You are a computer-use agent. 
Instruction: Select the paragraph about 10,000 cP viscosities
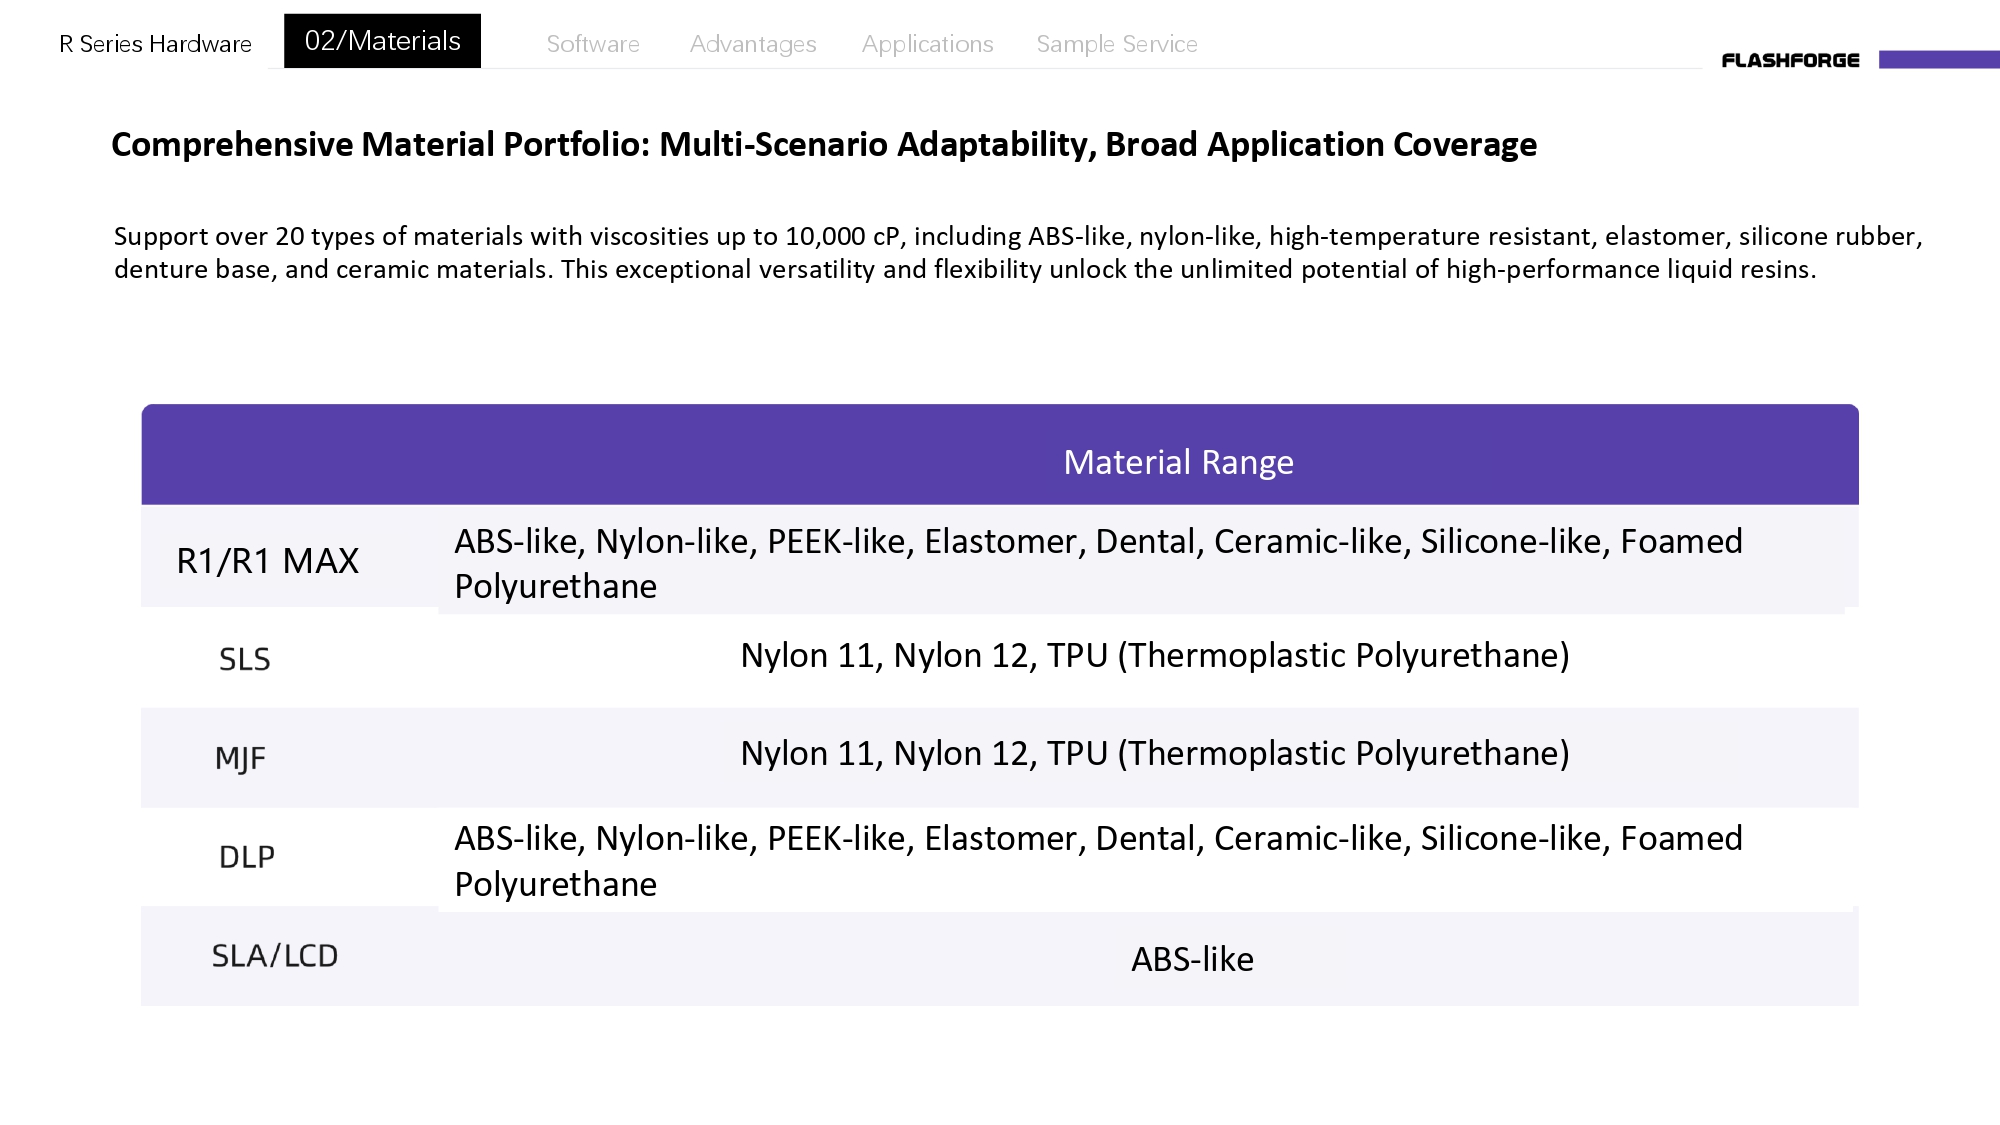click(1018, 252)
